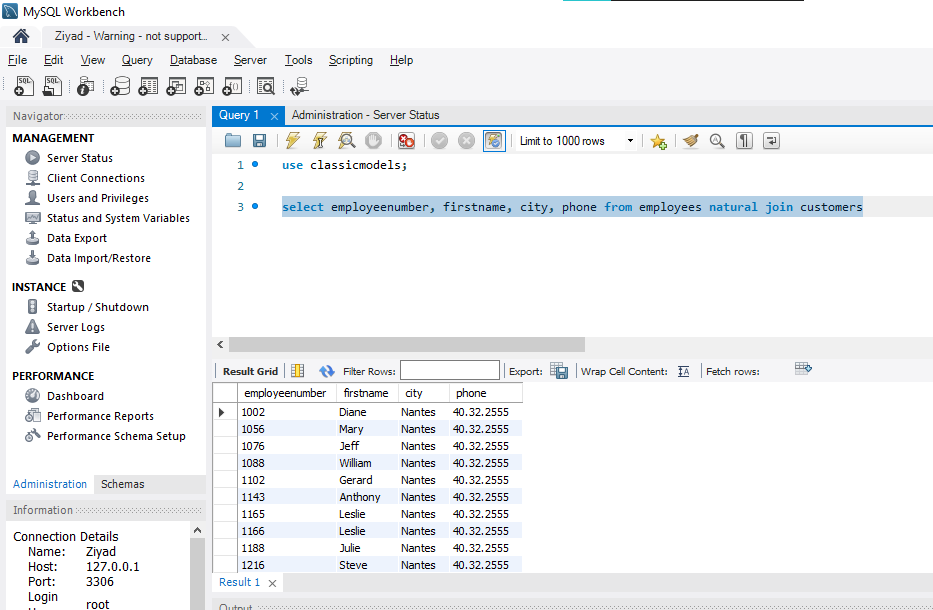Toggle stop-on-error script execution
This screenshot has width=933, height=610.
pyautogui.click(x=406, y=141)
